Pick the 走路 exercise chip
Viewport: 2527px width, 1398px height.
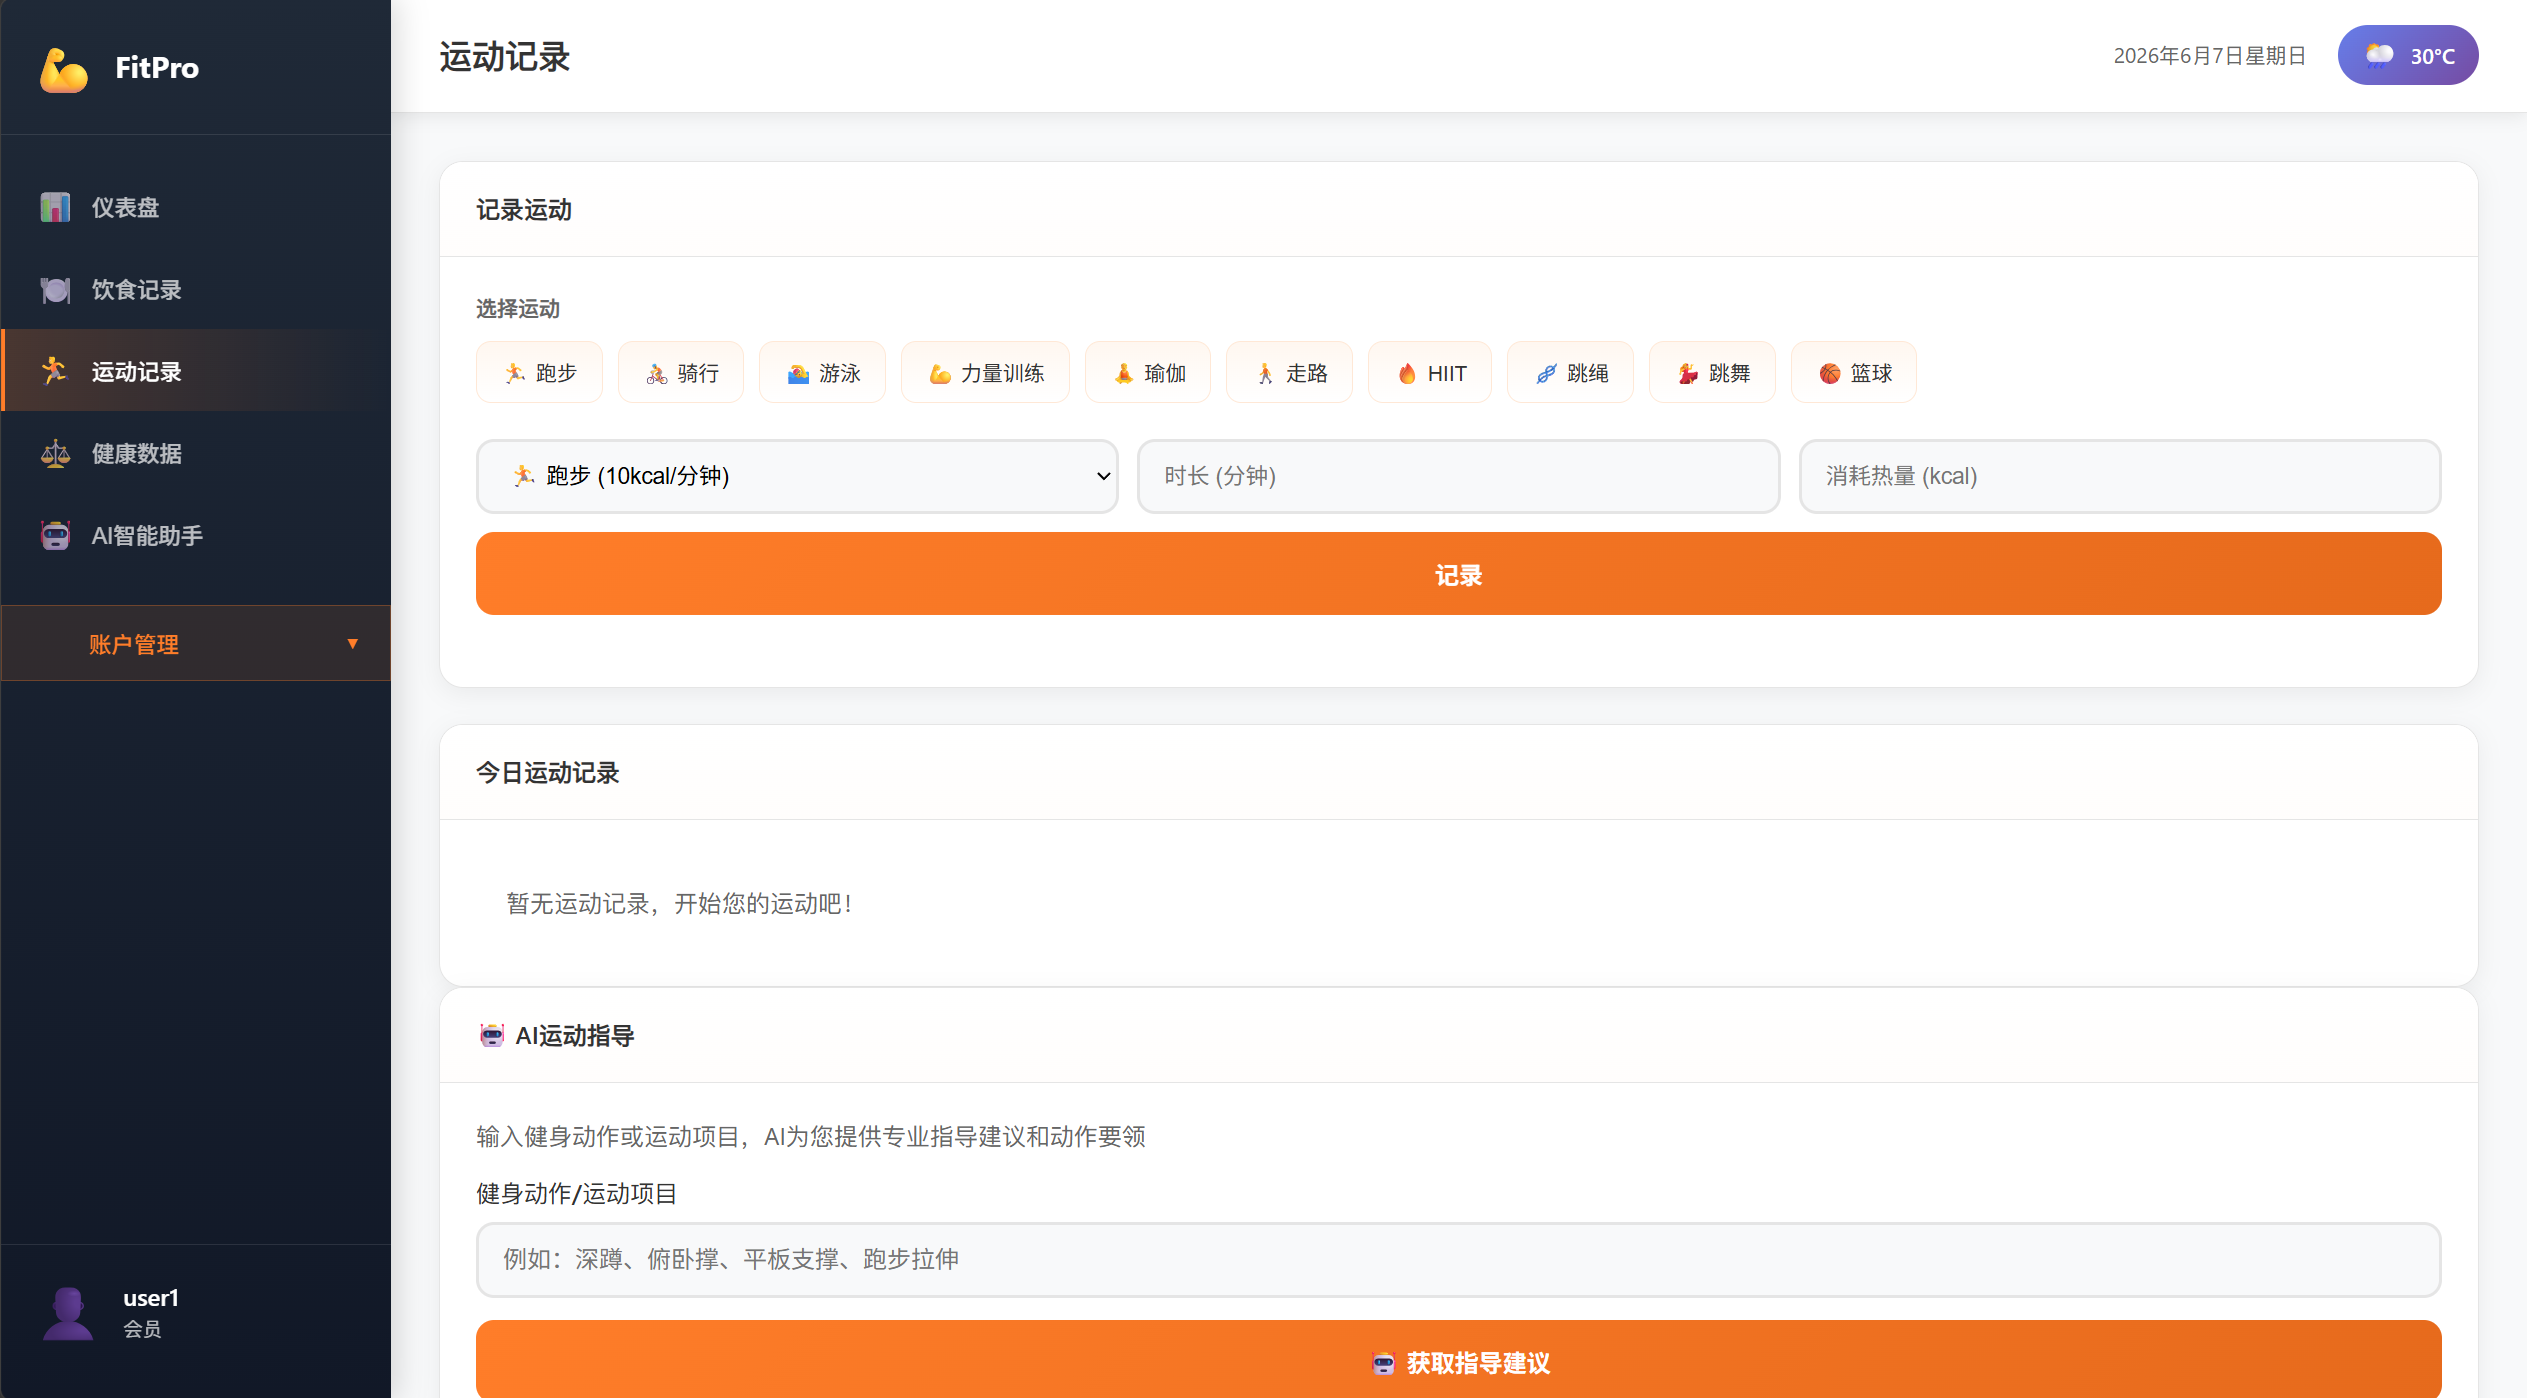1290,373
